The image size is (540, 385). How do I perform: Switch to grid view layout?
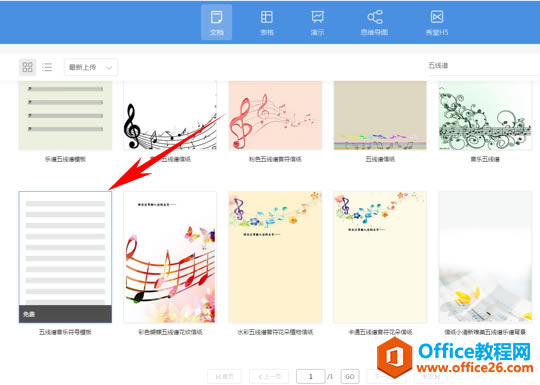point(27,67)
